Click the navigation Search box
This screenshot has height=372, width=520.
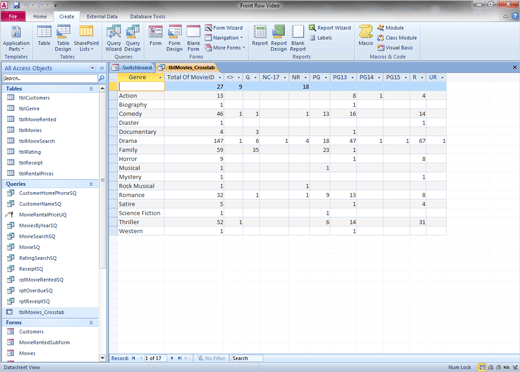tap(50, 78)
